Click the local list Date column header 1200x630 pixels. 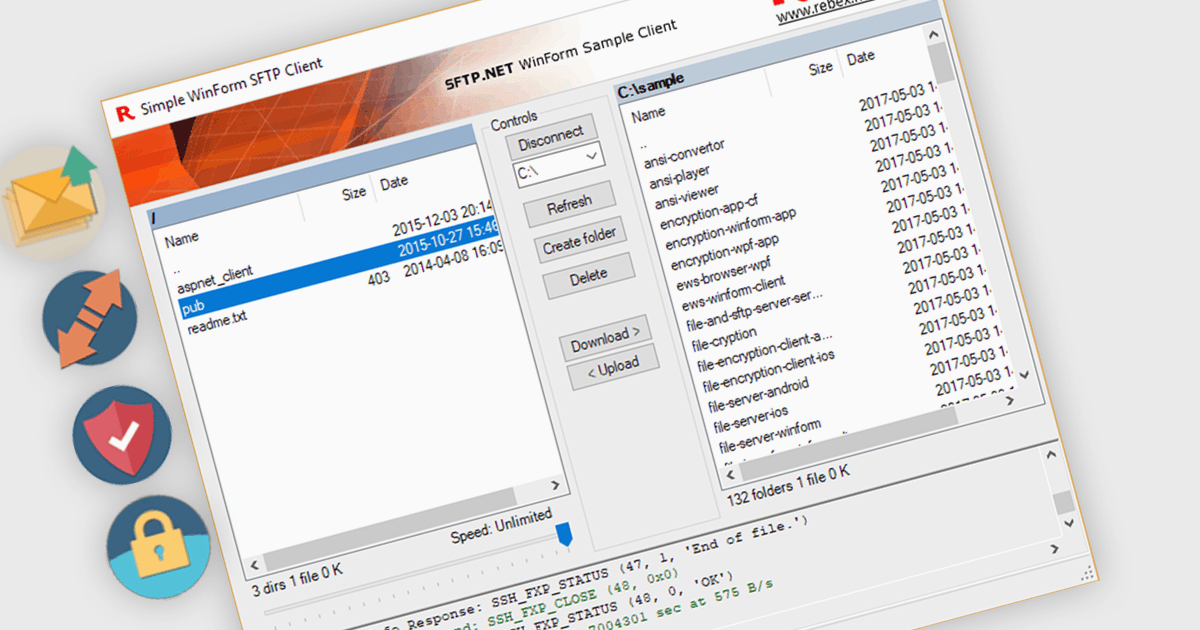point(860,58)
